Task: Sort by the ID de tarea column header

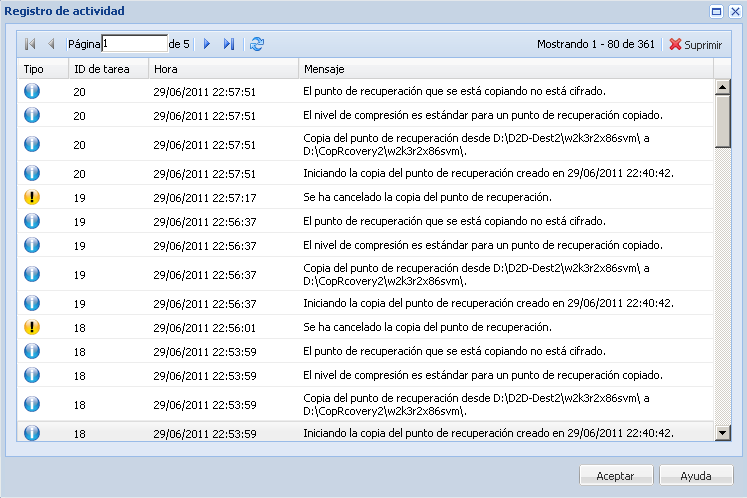Action: coord(109,69)
